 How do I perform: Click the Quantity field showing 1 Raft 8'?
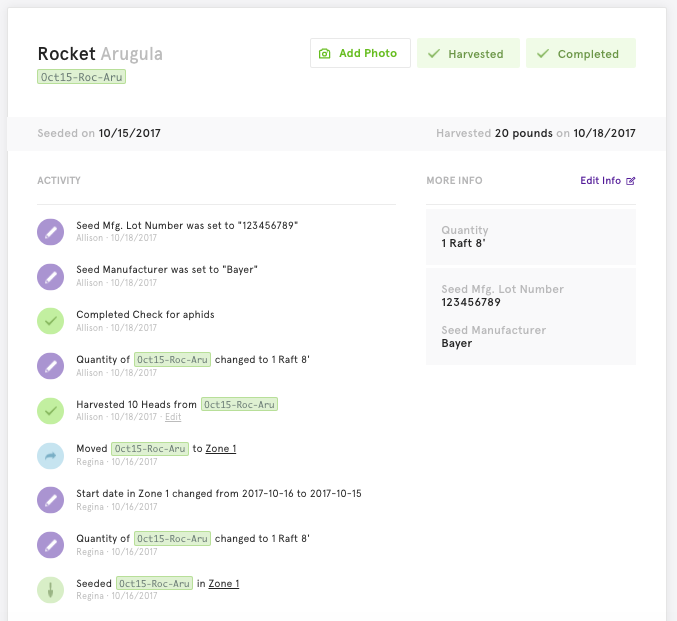[531, 237]
